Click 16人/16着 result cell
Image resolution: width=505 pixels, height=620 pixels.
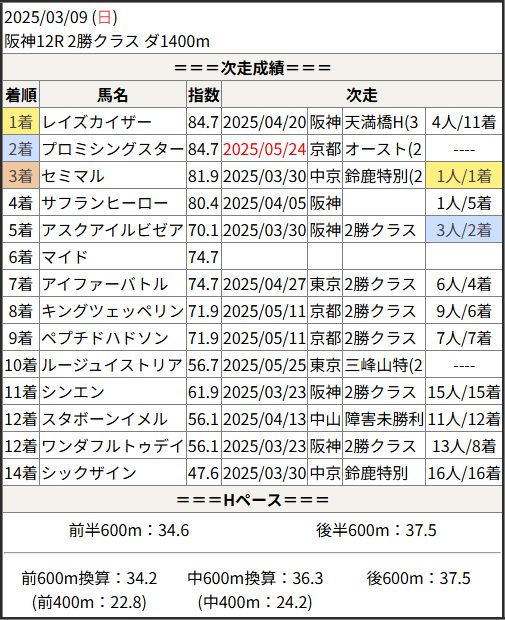(x=464, y=473)
